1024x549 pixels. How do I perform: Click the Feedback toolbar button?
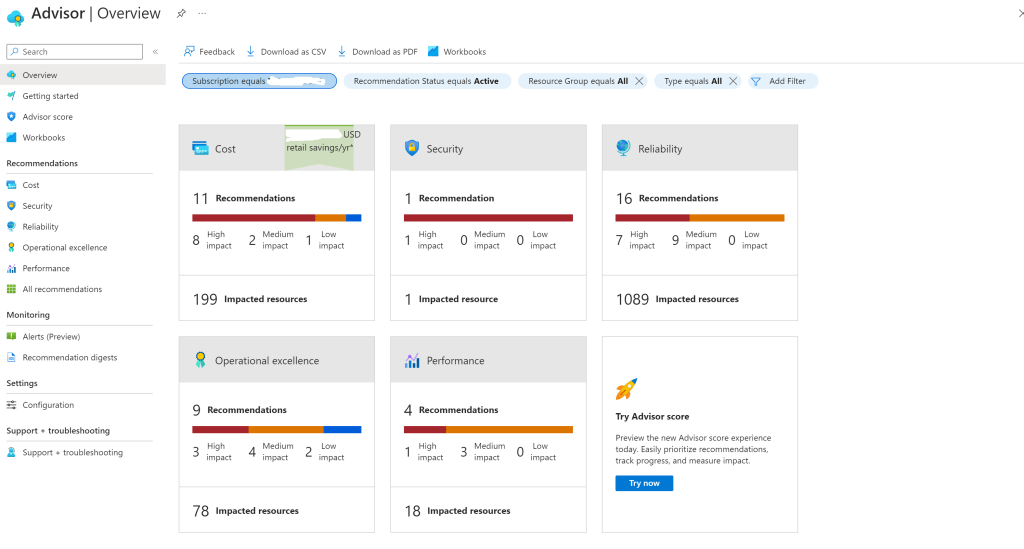(x=209, y=52)
